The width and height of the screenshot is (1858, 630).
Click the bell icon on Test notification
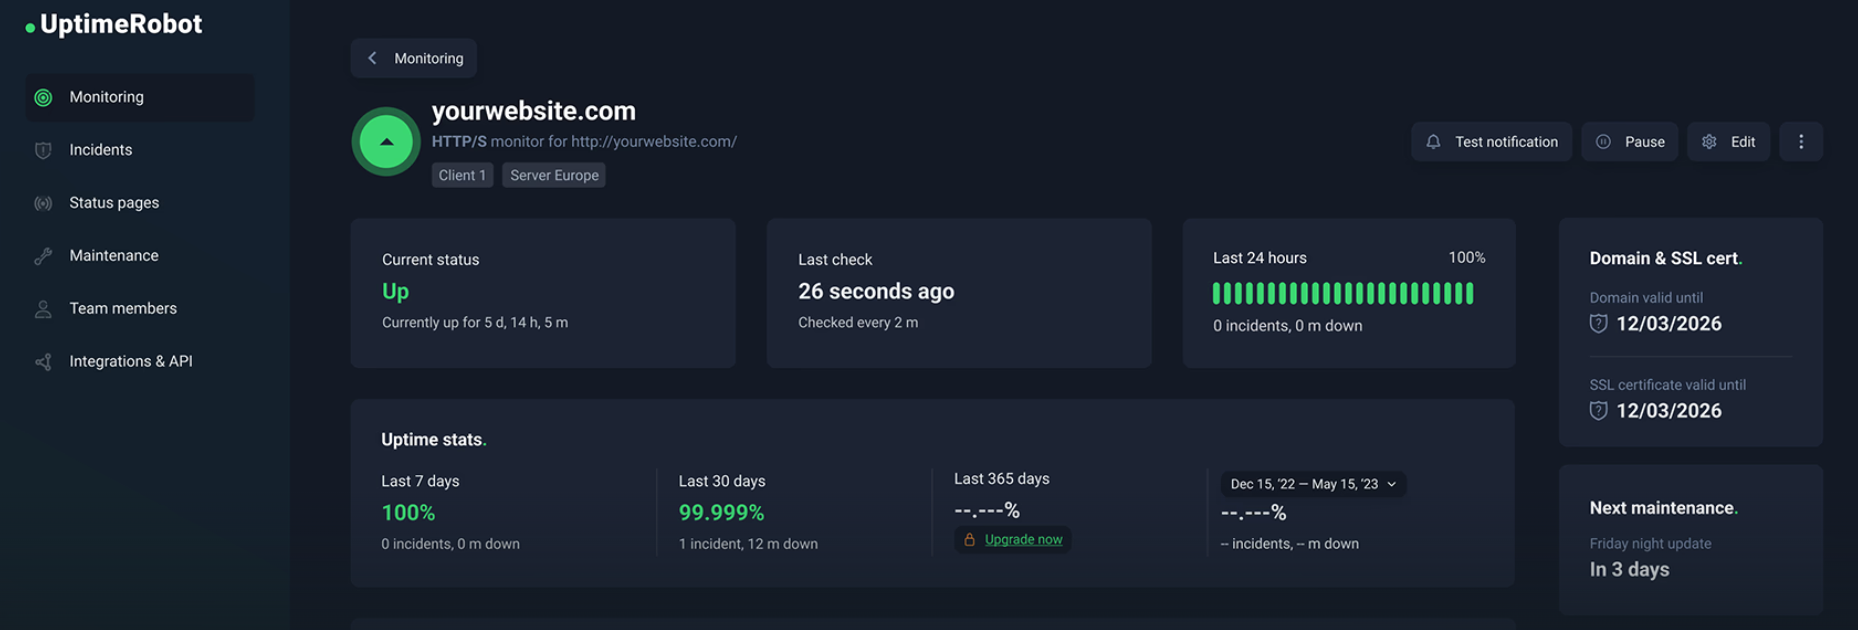tap(1433, 142)
